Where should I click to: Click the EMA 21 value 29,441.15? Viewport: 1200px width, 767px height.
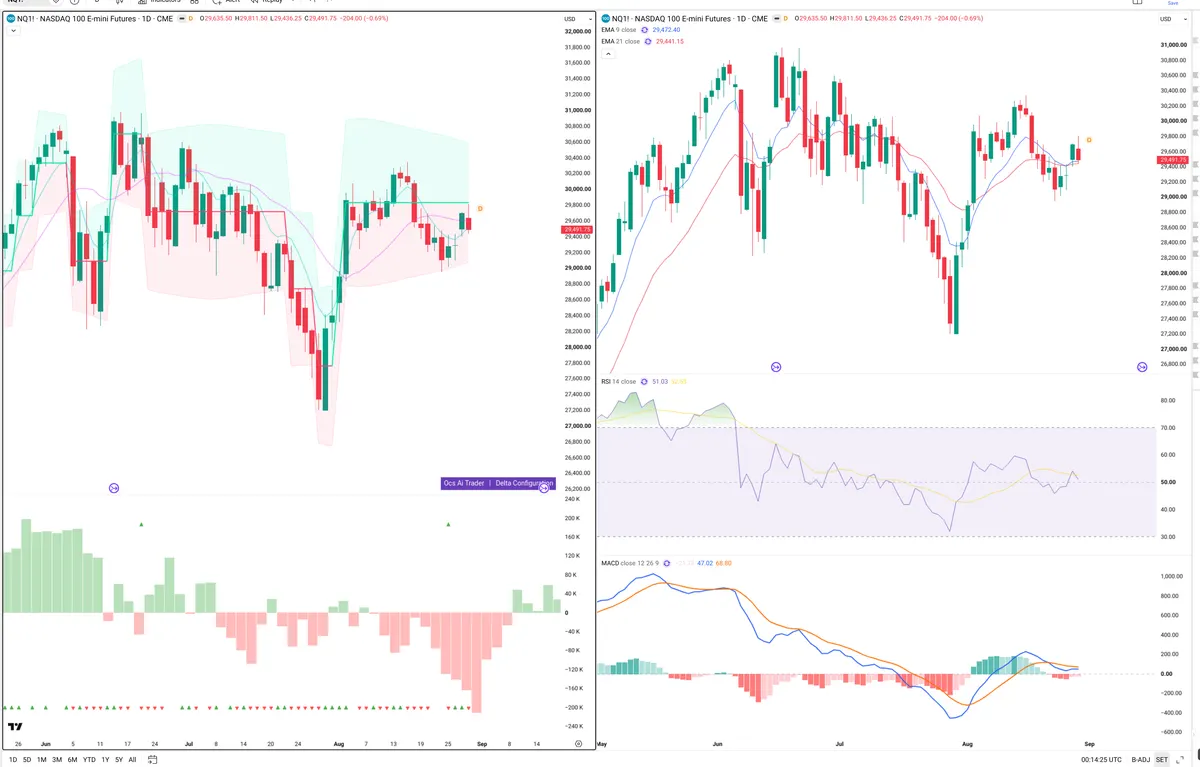click(670, 41)
